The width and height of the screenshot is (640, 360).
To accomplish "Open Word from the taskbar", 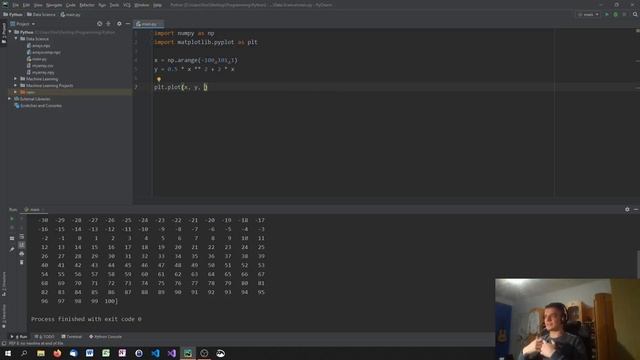I will click(89, 353).
